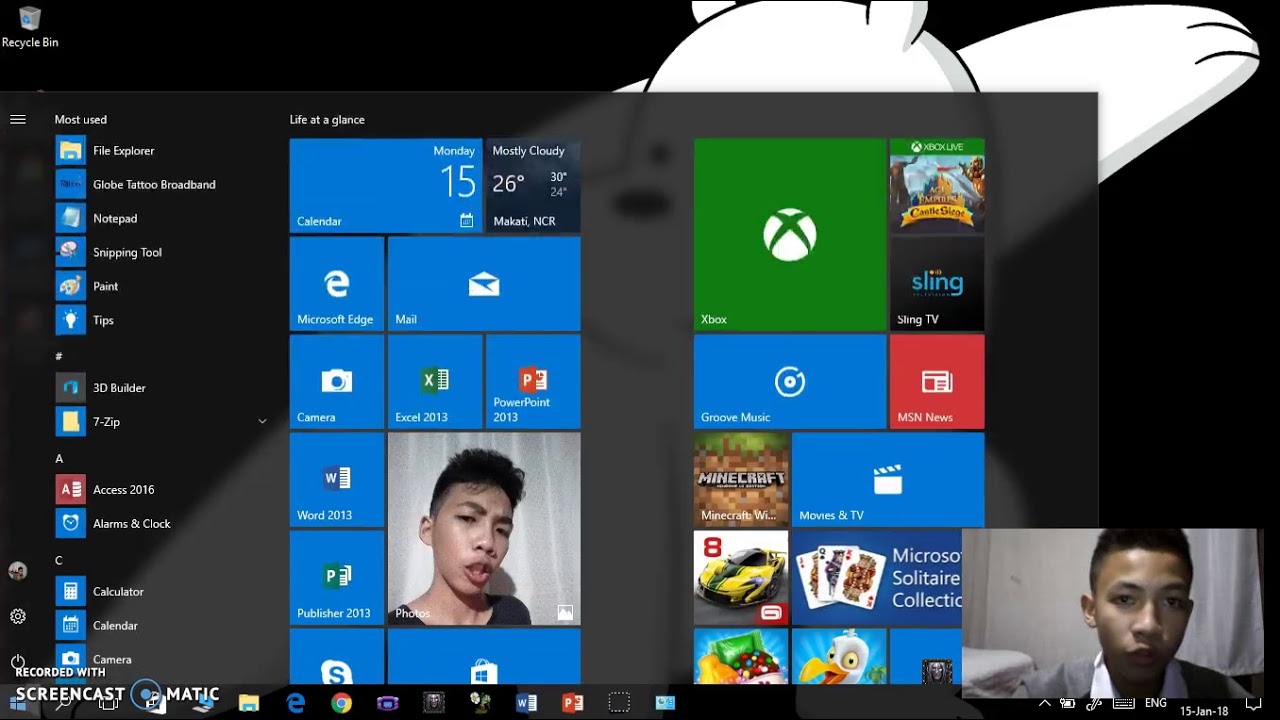Show hidden system tray icons chevron
This screenshot has width=1280, height=720.
(x=1045, y=703)
